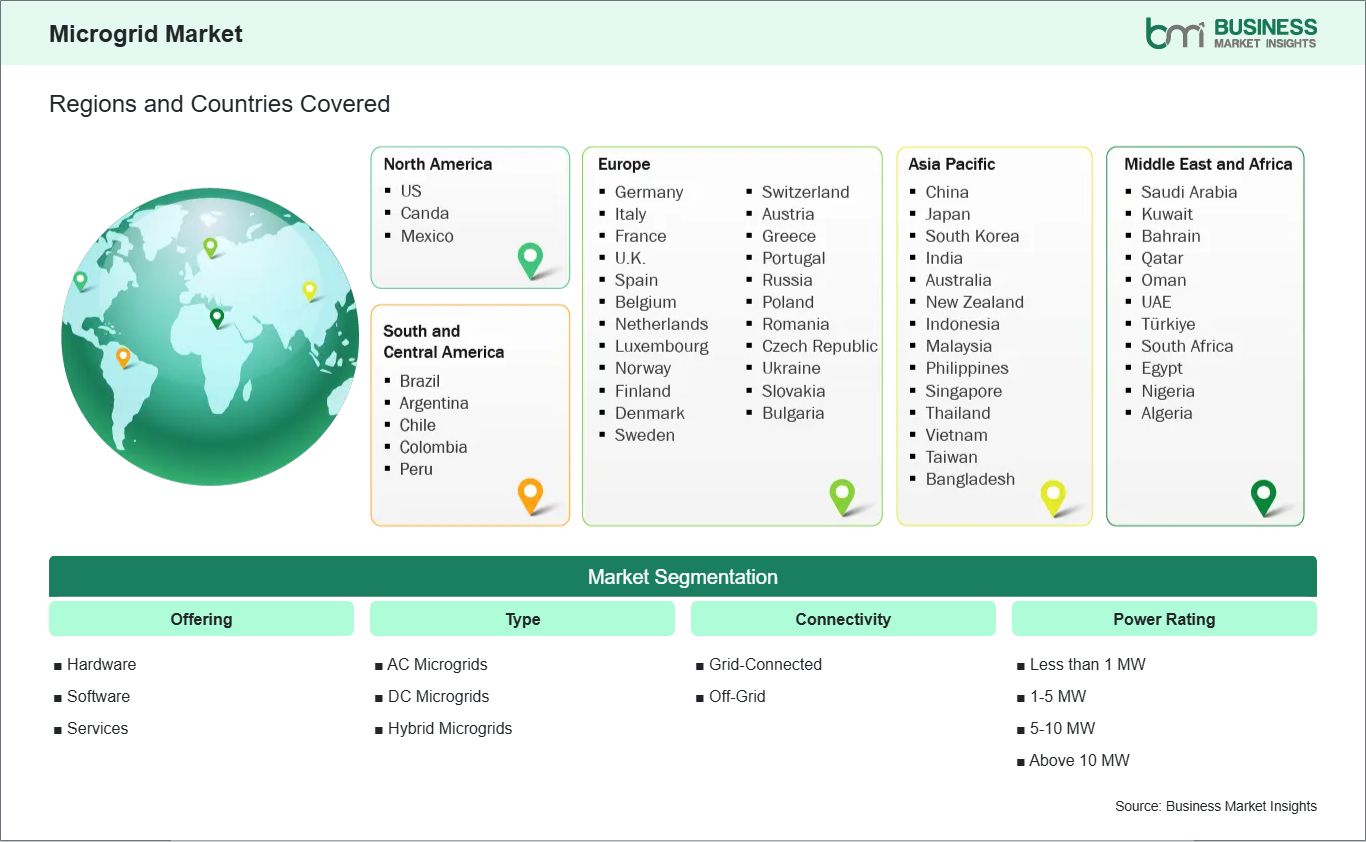
Task: Select the Hybrid Microgrids bullet under Type
Action: click(450, 728)
